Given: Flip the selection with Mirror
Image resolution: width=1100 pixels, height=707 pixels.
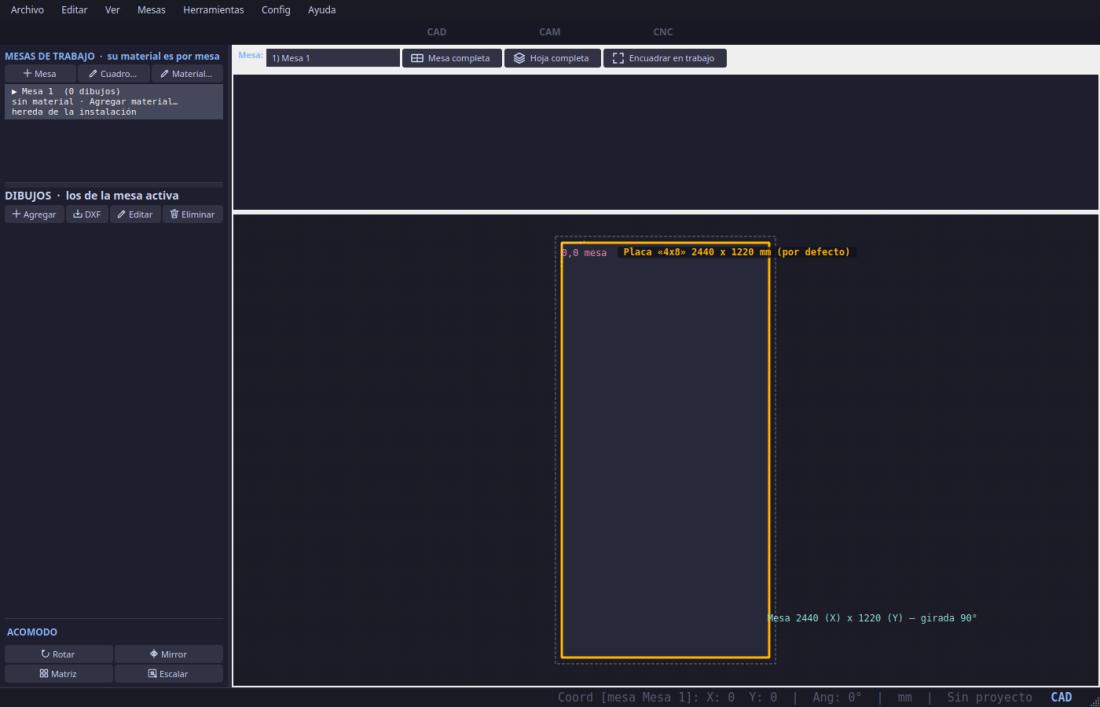Looking at the screenshot, I should (x=169, y=654).
